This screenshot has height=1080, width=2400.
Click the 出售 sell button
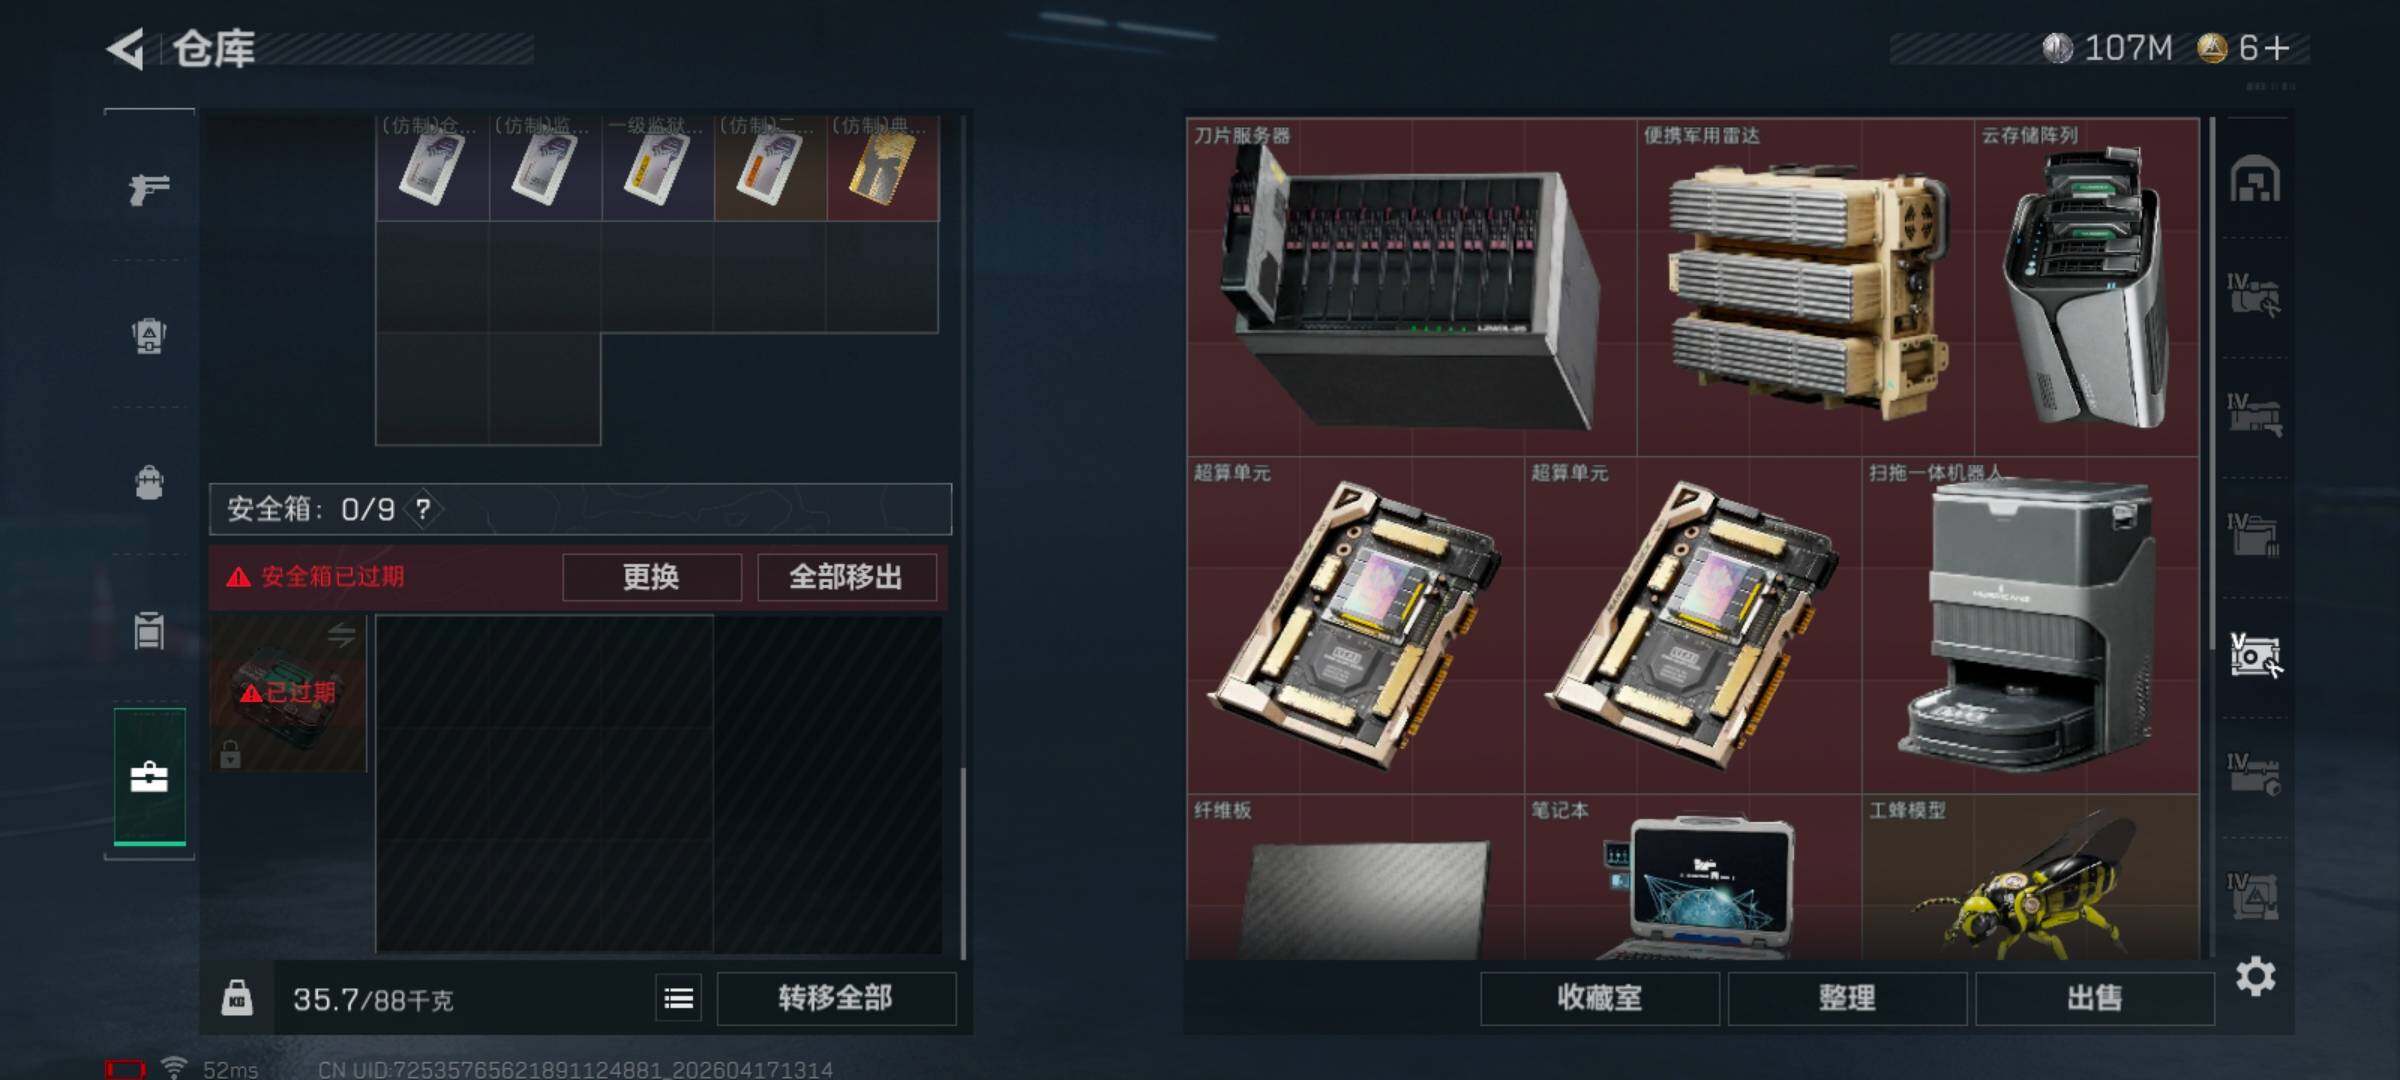tap(2094, 998)
